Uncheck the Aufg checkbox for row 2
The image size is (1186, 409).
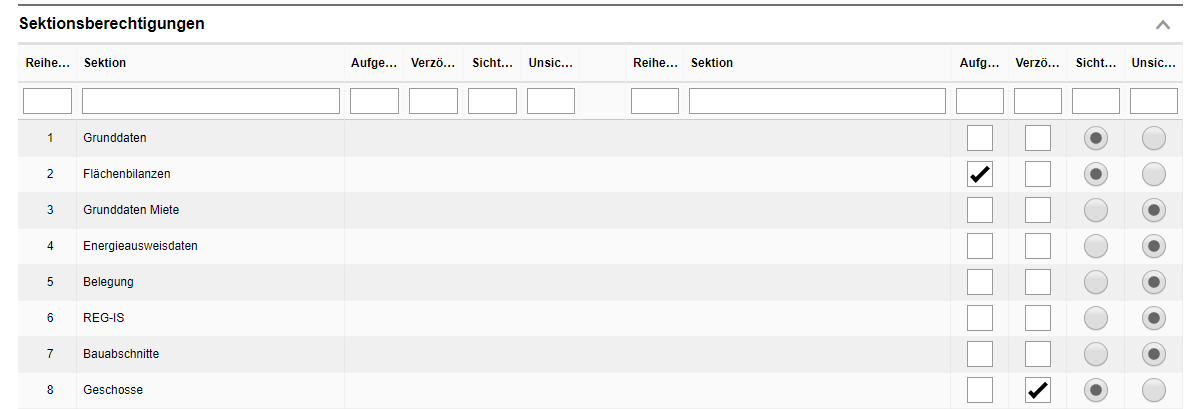[x=980, y=174]
